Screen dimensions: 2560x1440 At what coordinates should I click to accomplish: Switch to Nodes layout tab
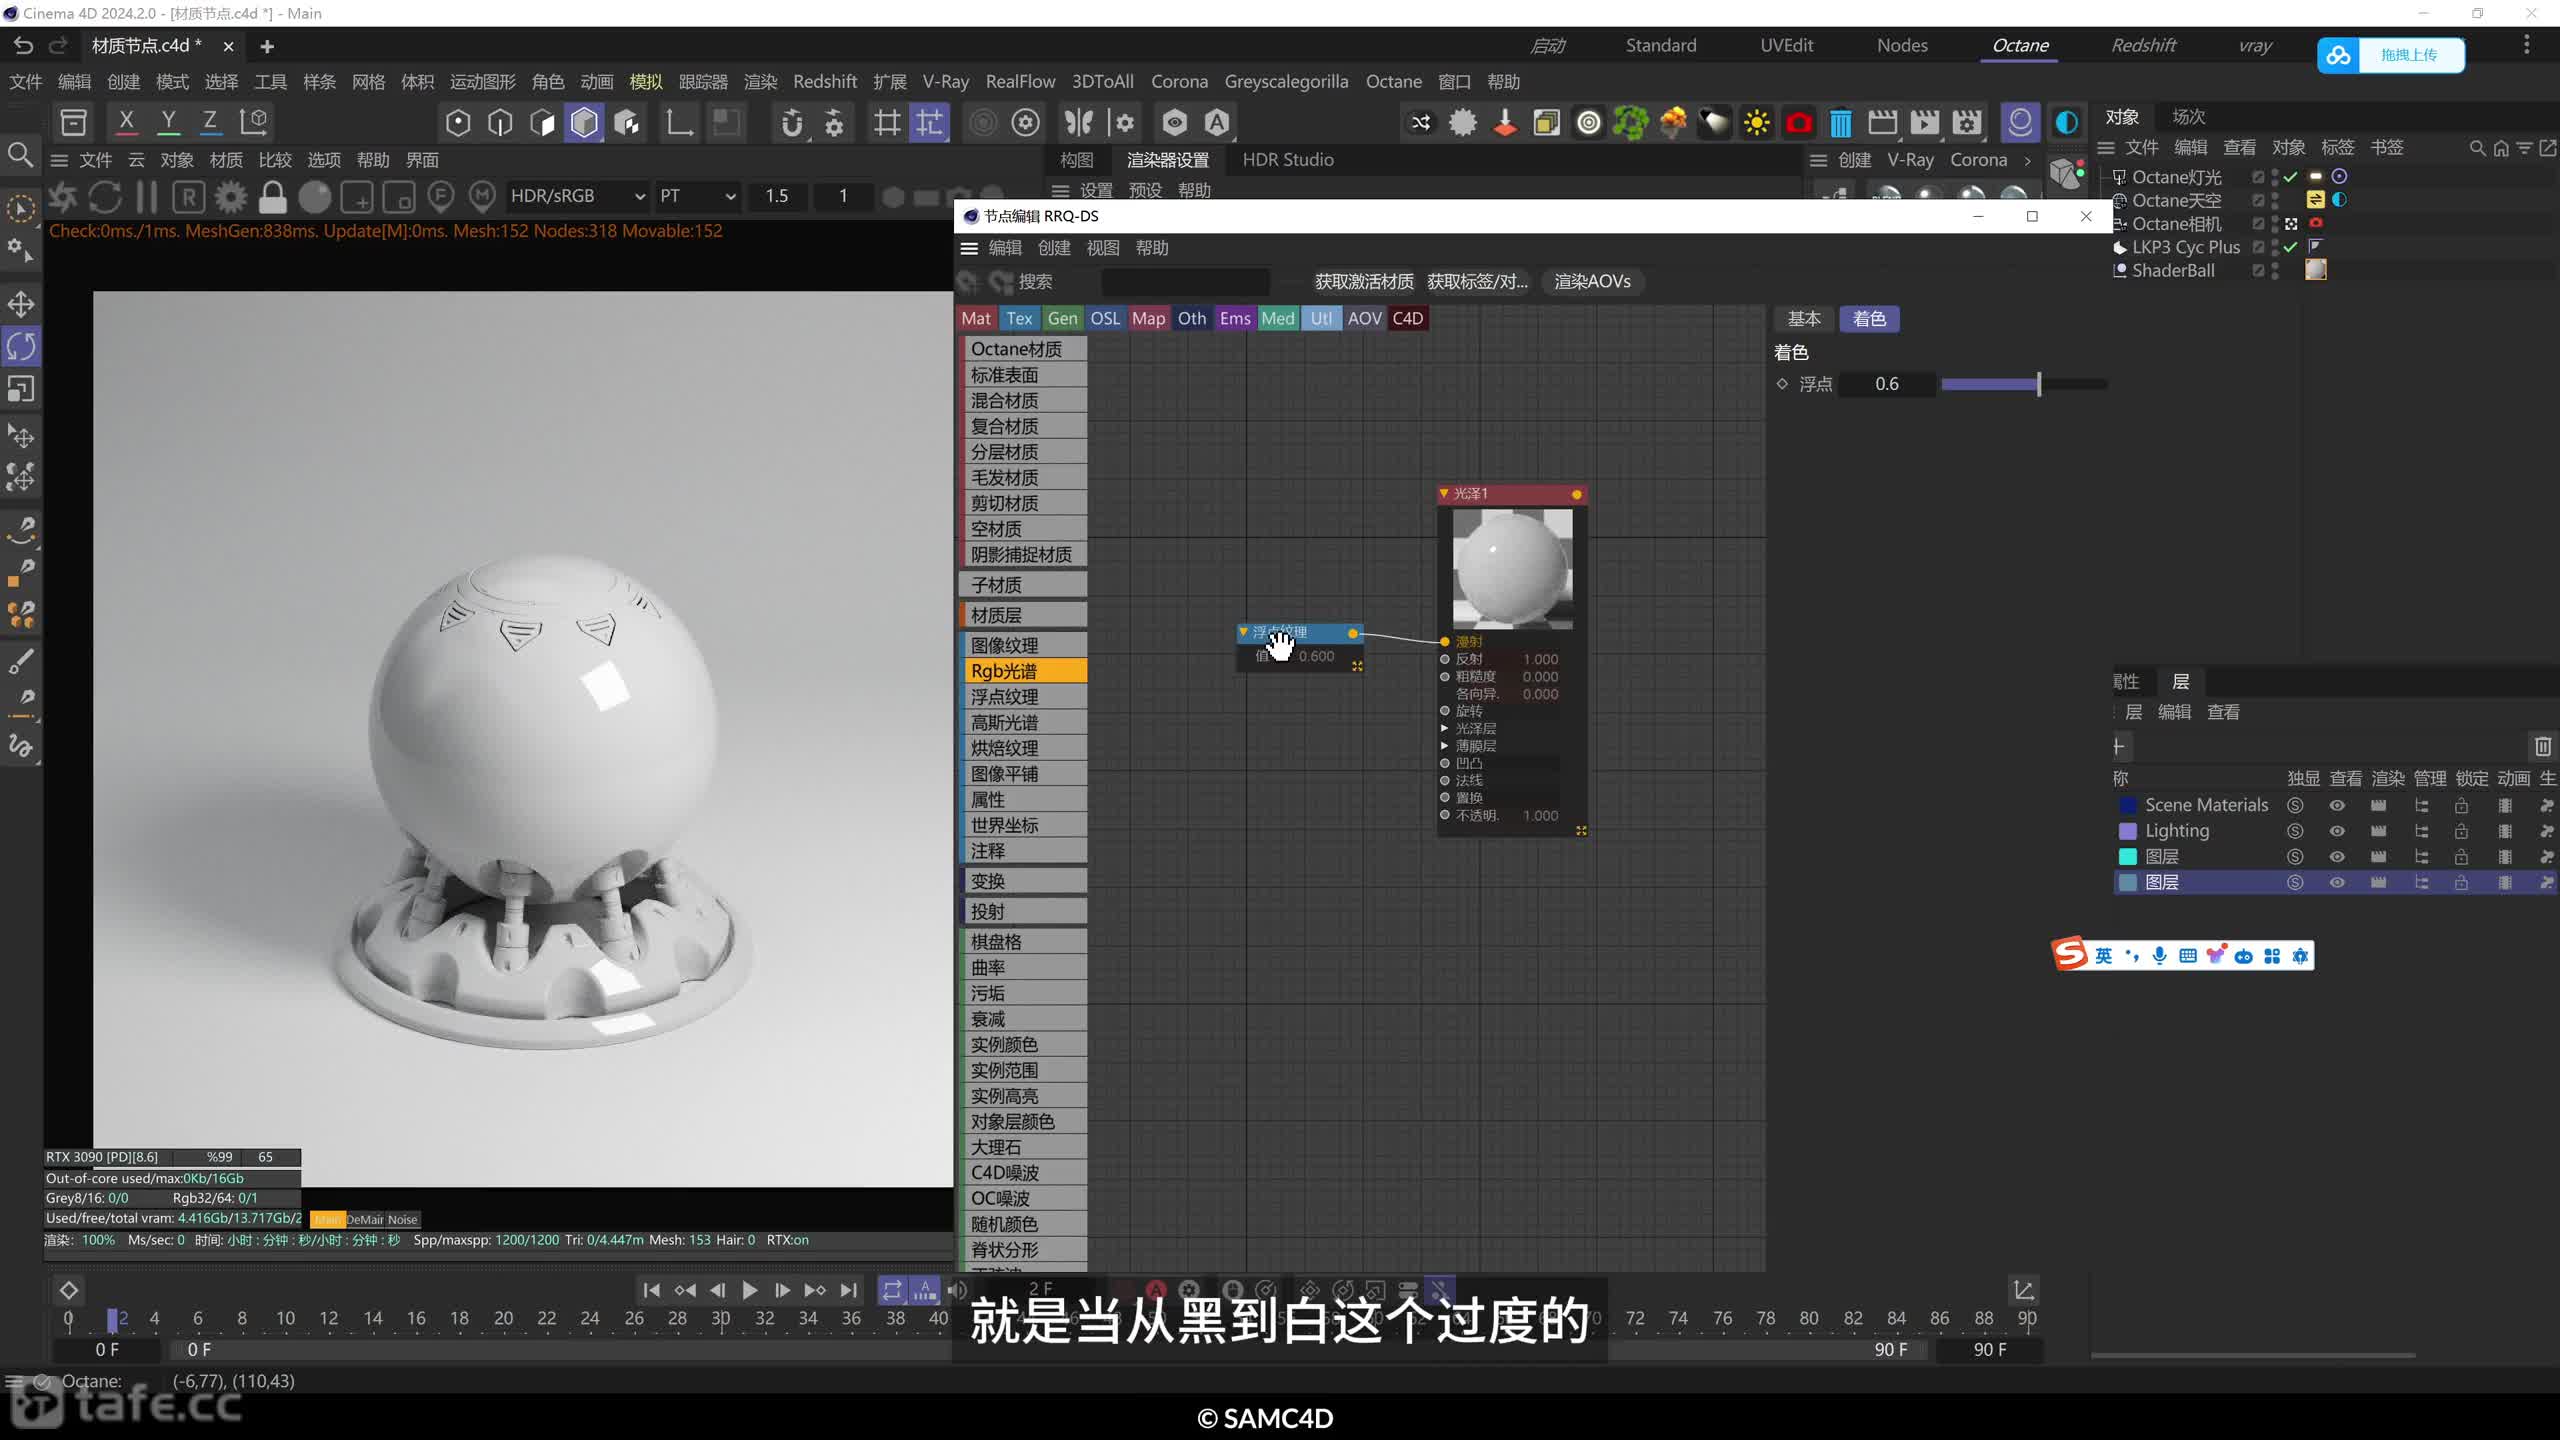pos(1902,45)
